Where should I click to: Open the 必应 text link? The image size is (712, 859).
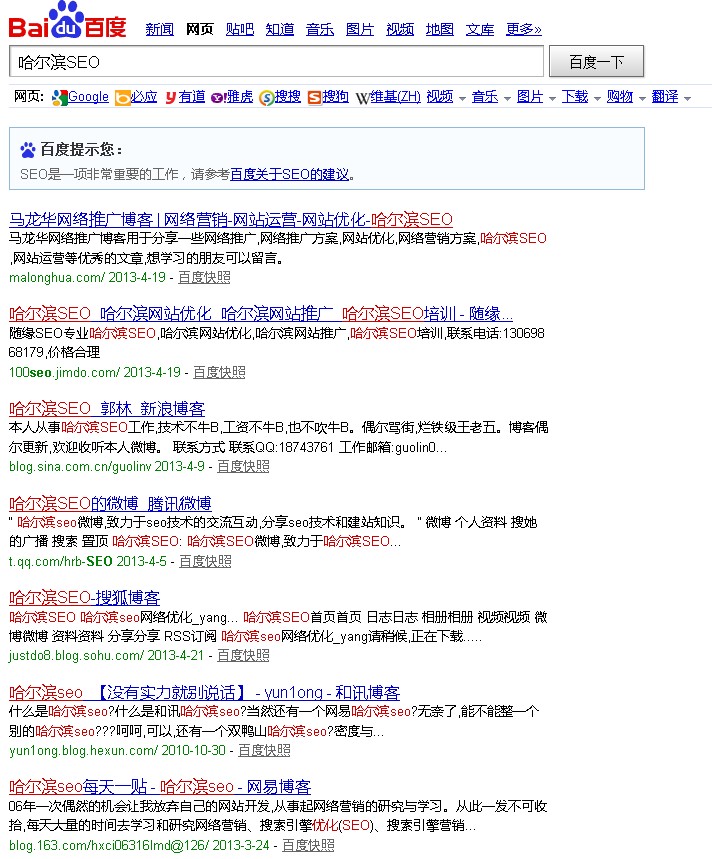pos(144,97)
